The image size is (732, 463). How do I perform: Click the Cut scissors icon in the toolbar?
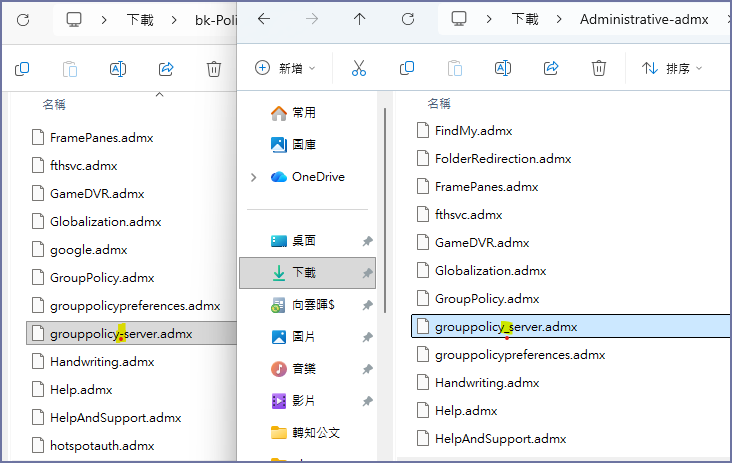[358, 68]
